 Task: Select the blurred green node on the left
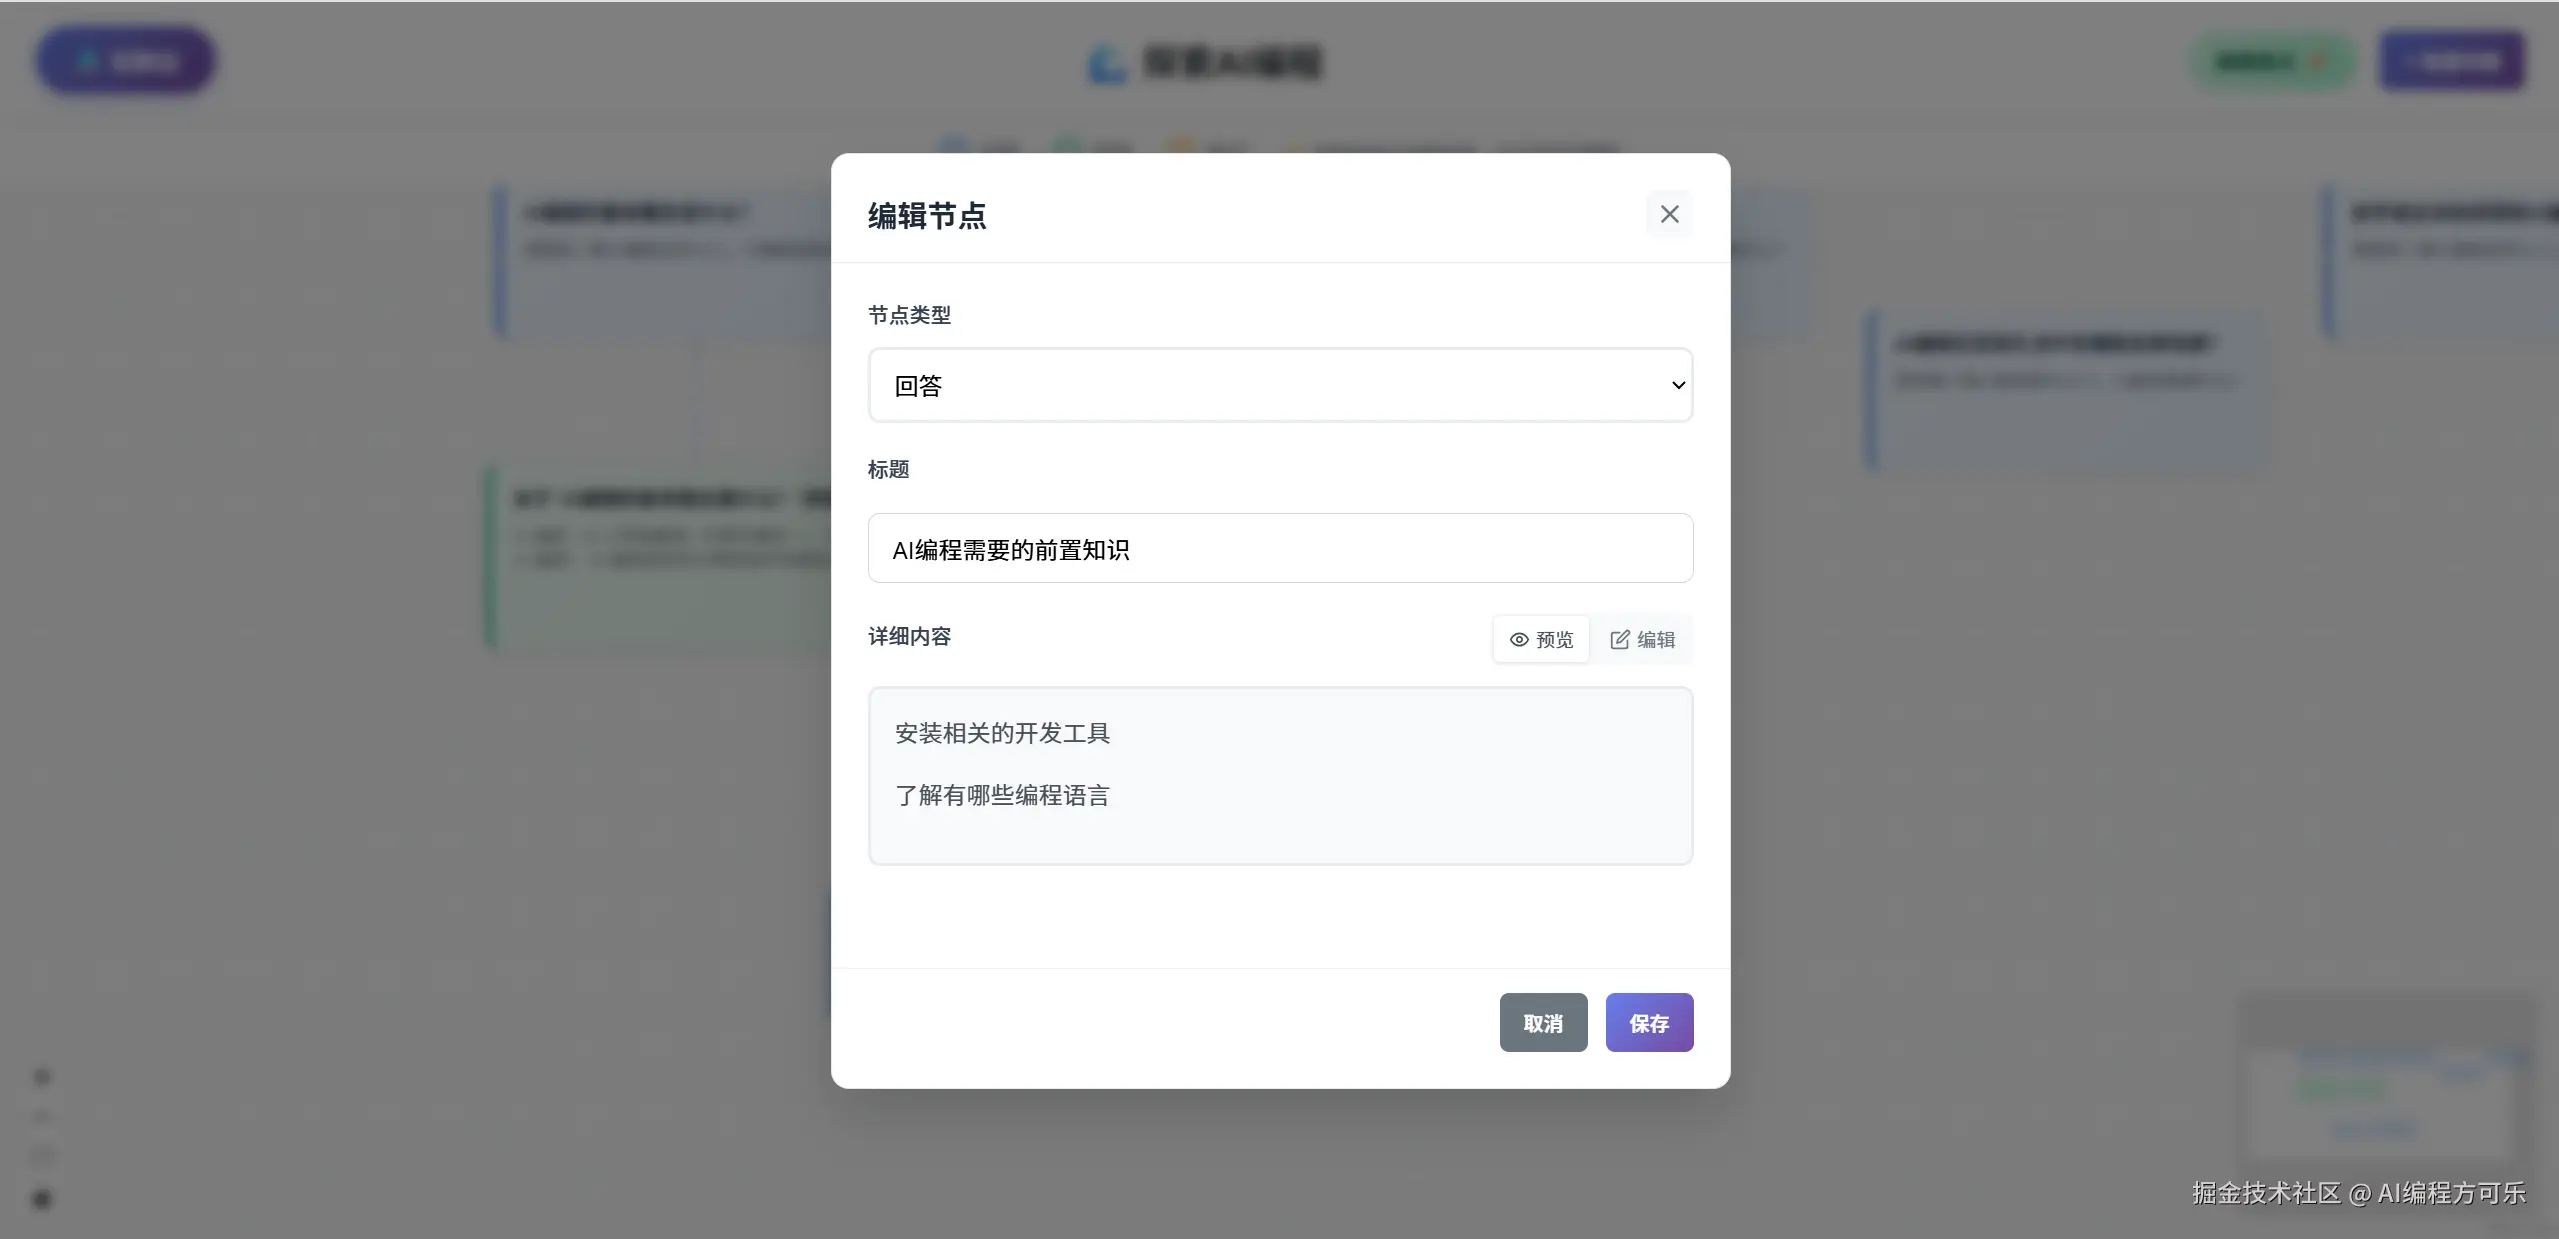point(660,560)
